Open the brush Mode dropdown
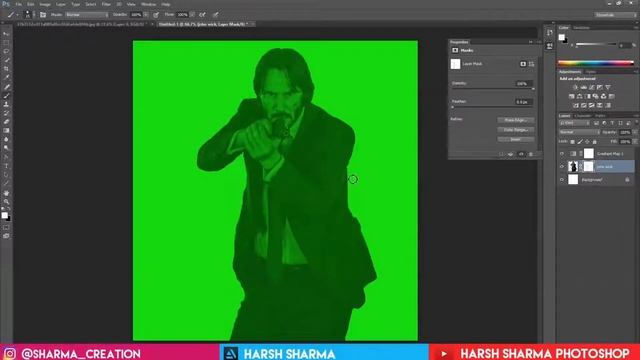The height and width of the screenshot is (360, 640). tap(87, 15)
